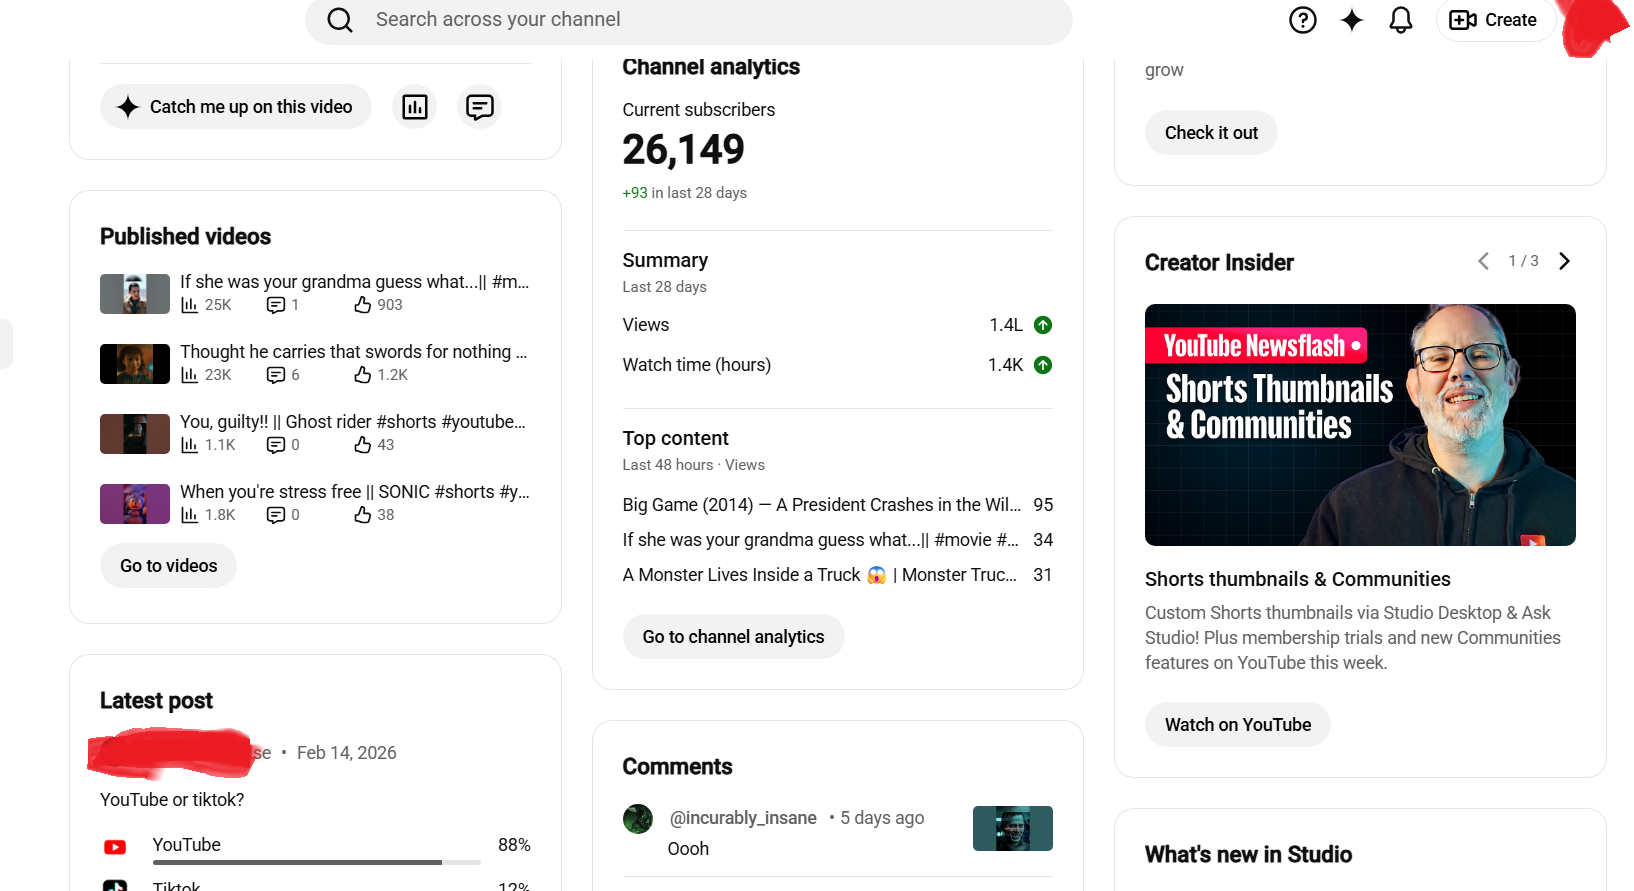The height and width of the screenshot is (891, 1634).
Task: Open the help question mark icon
Action: point(1303,20)
